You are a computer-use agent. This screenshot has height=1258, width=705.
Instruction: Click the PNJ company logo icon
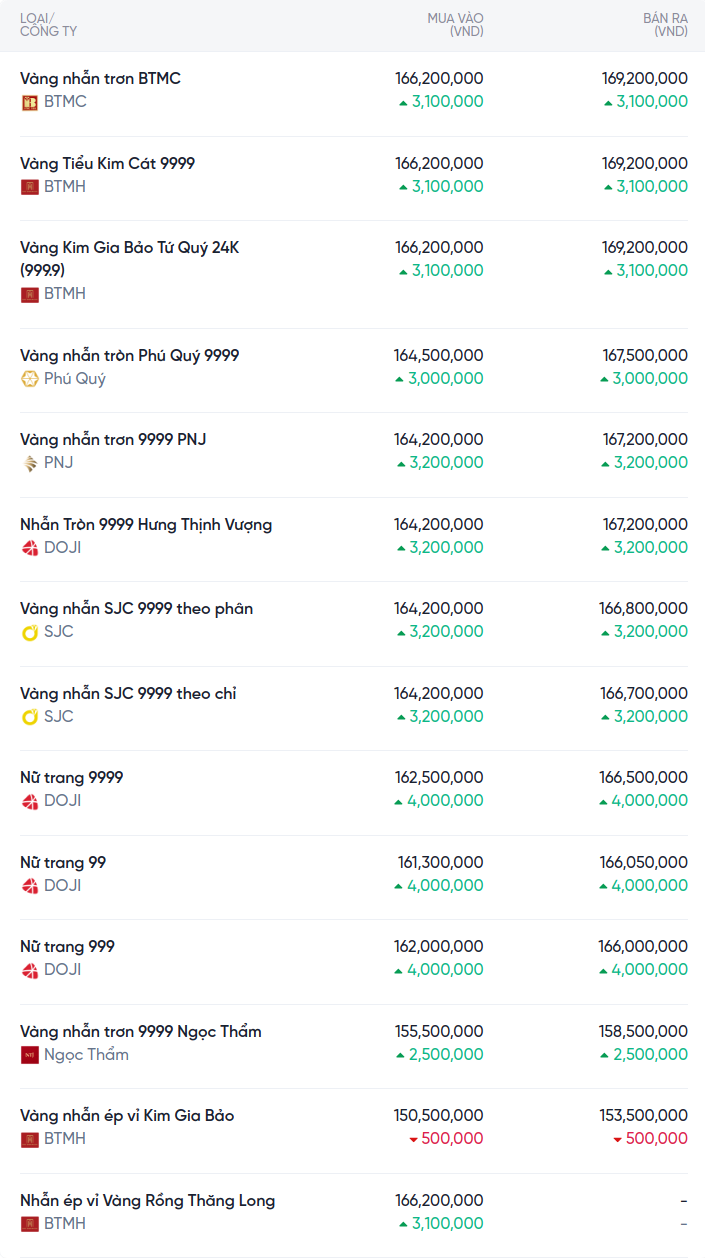[30, 463]
